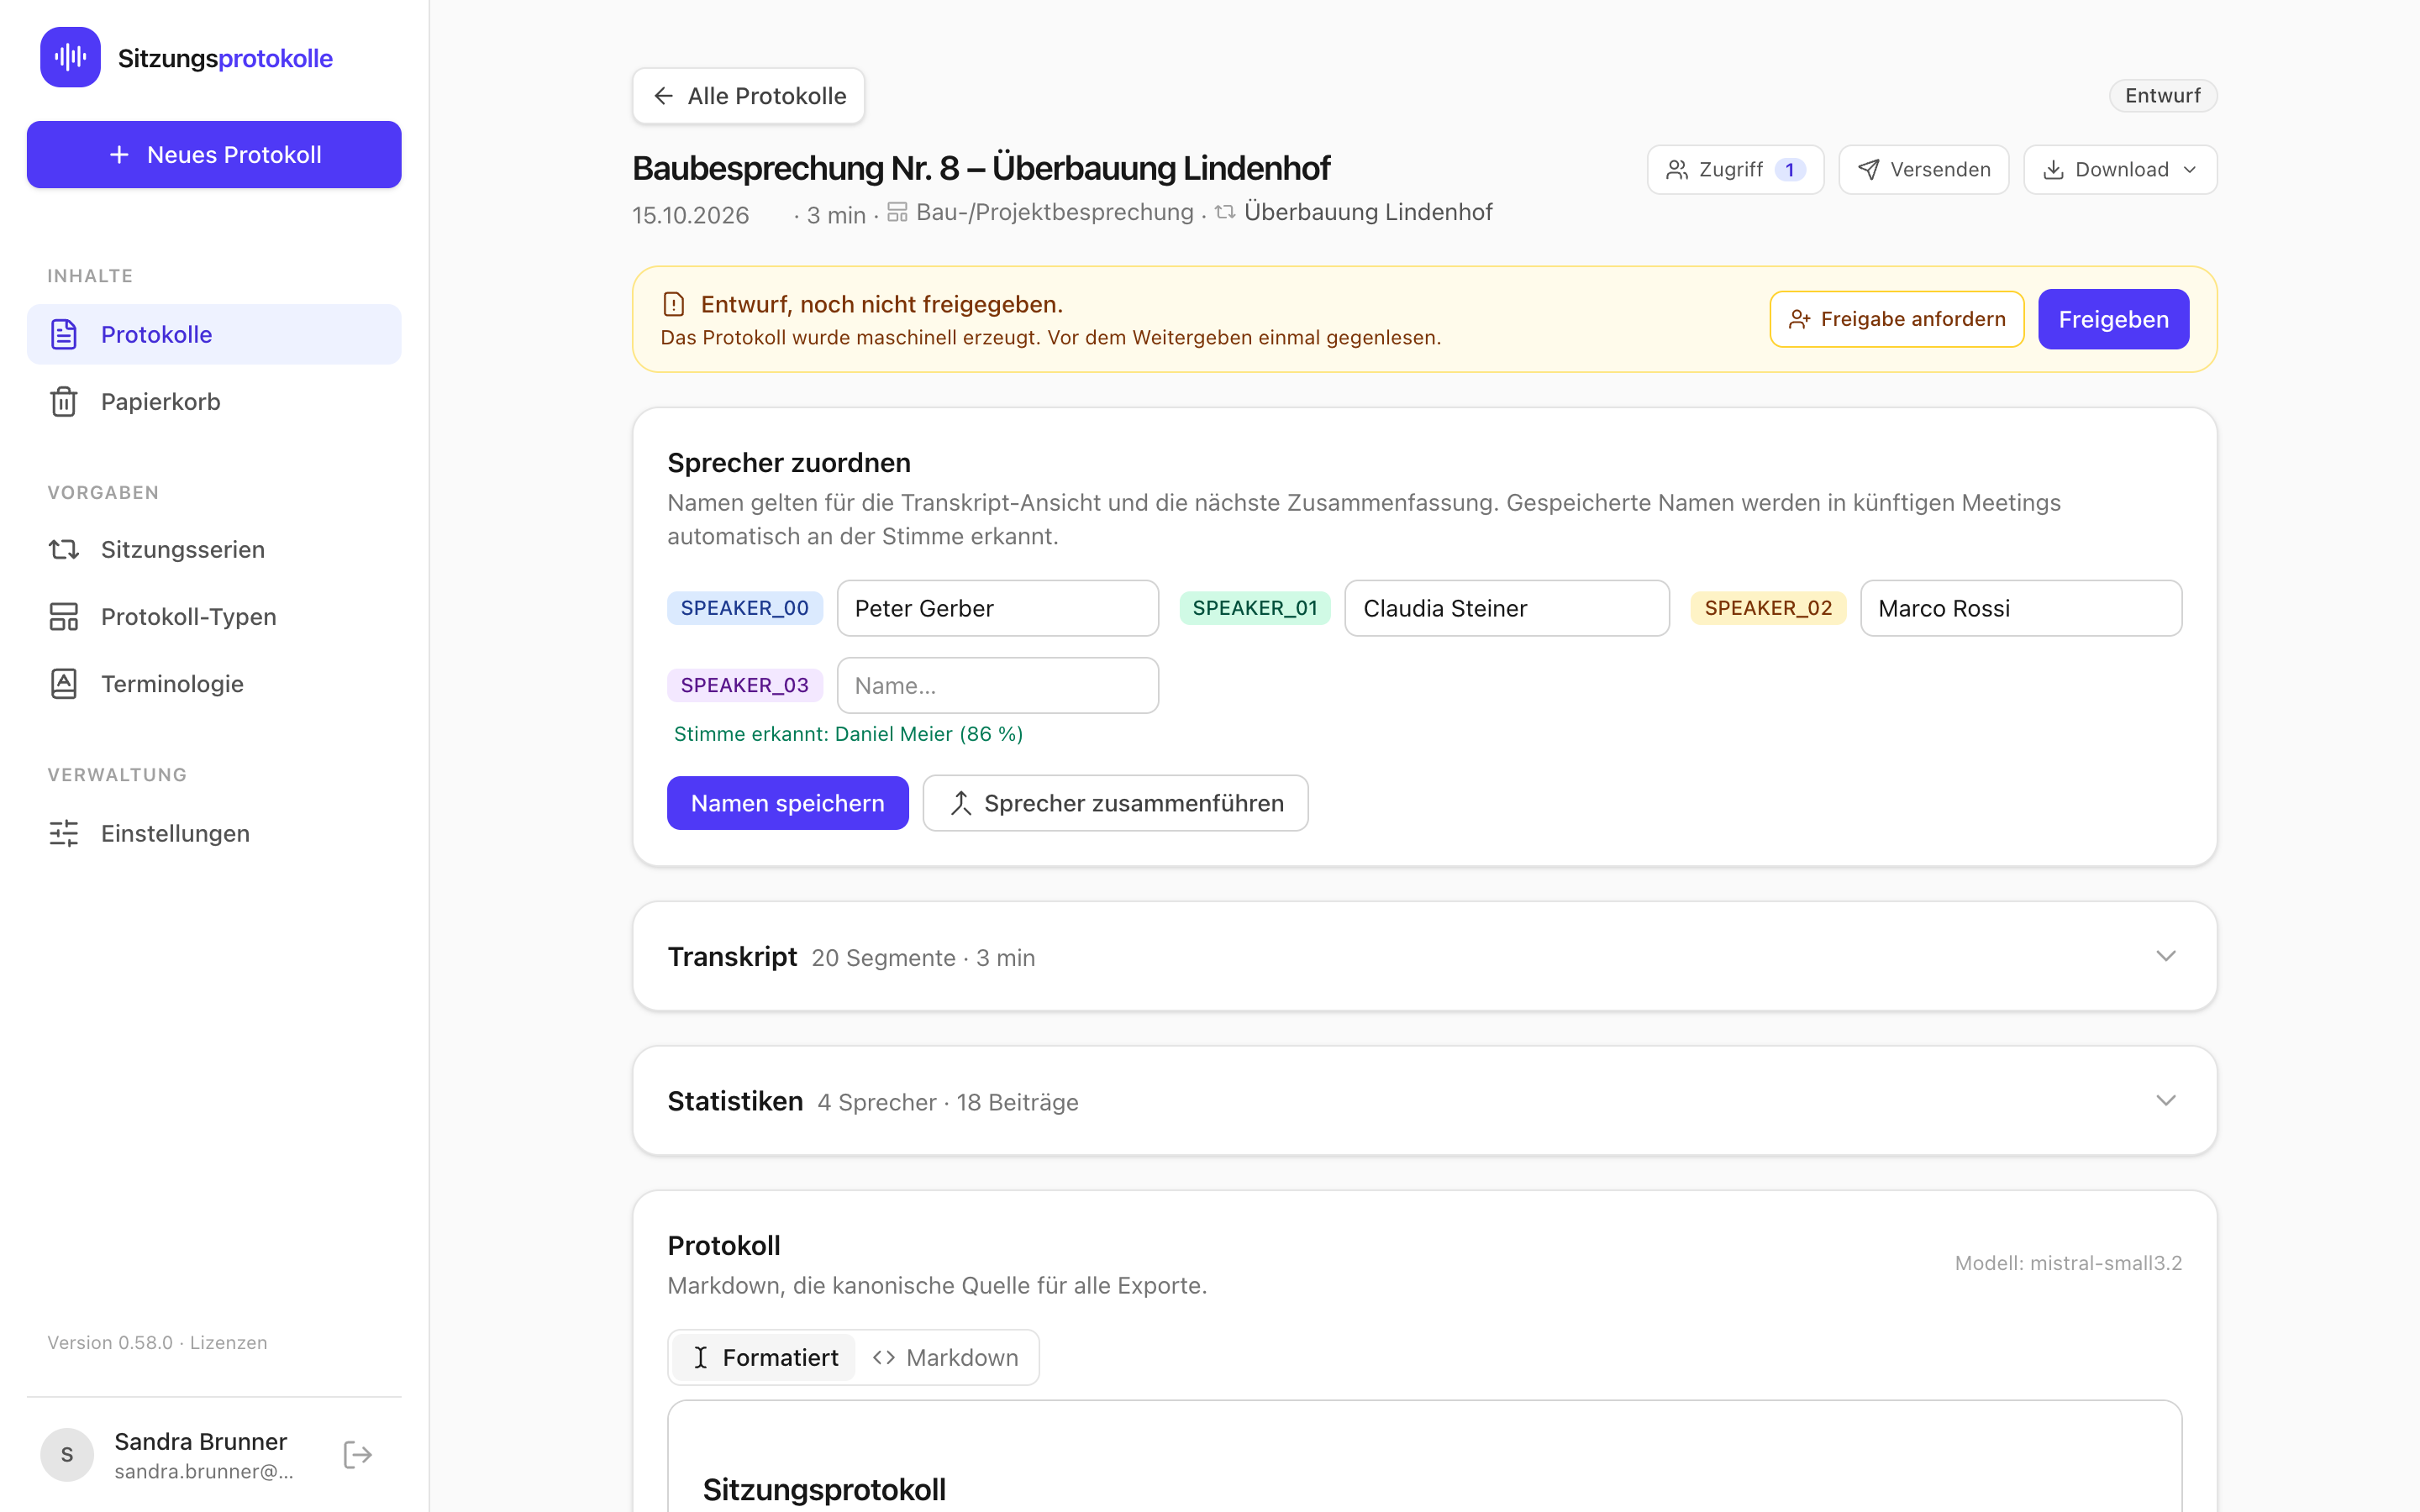Expand the Statistiken section chevron
This screenshot has width=2420, height=1512.
click(x=2165, y=1100)
